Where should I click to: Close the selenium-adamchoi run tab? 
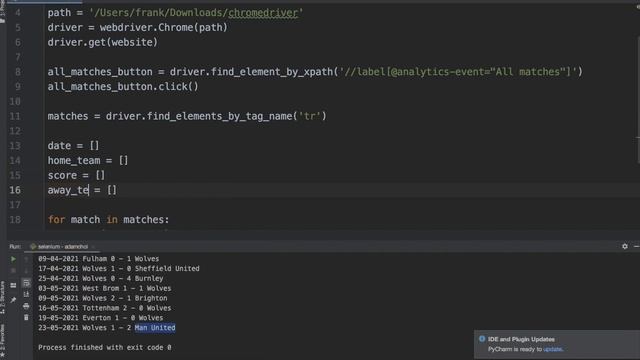click(93, 247)
